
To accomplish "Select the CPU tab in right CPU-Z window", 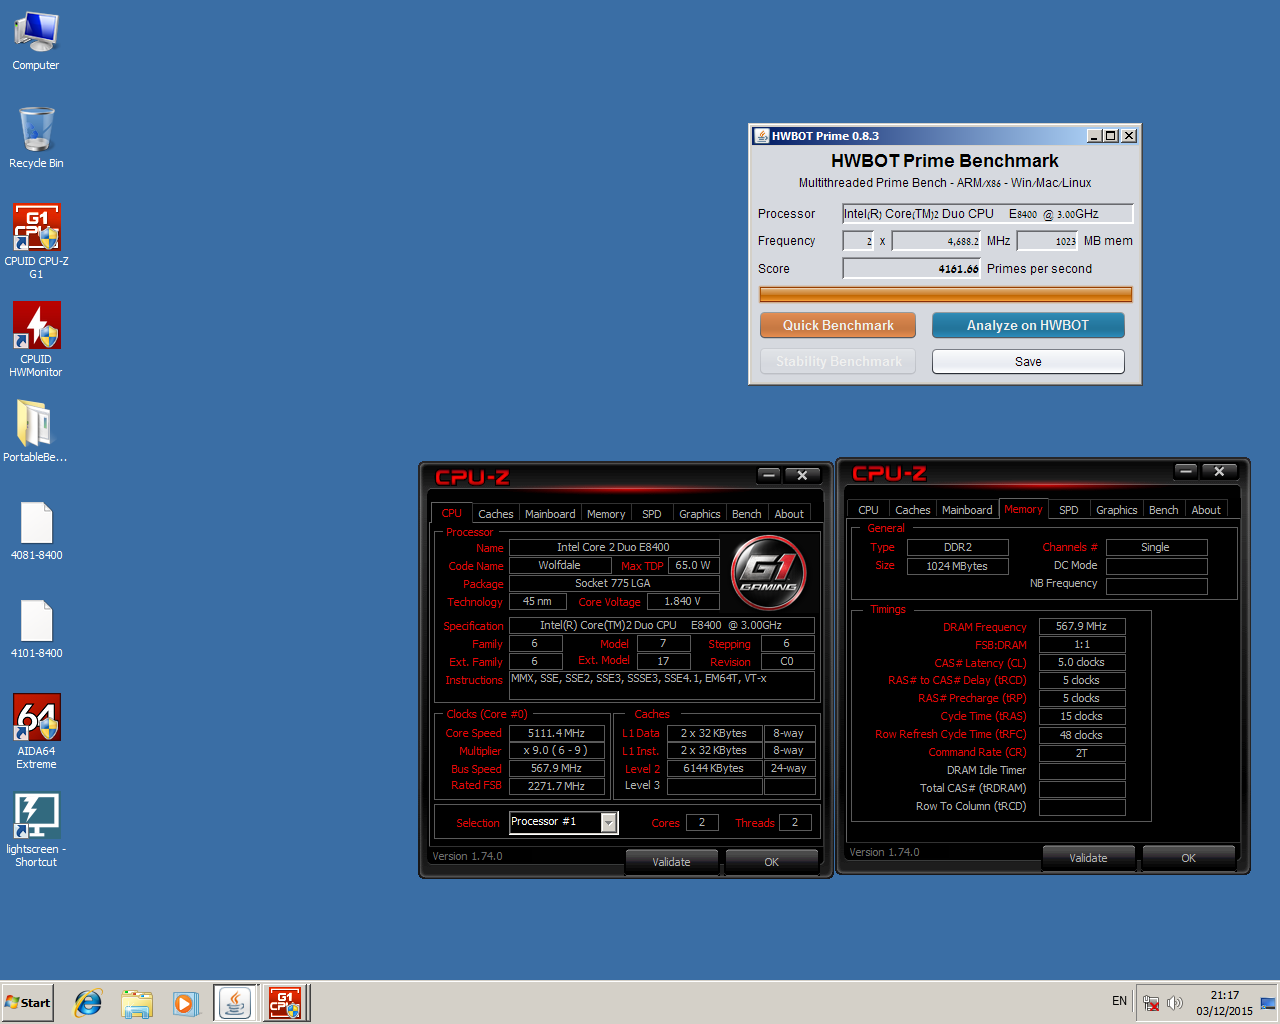I will point(868,510).
